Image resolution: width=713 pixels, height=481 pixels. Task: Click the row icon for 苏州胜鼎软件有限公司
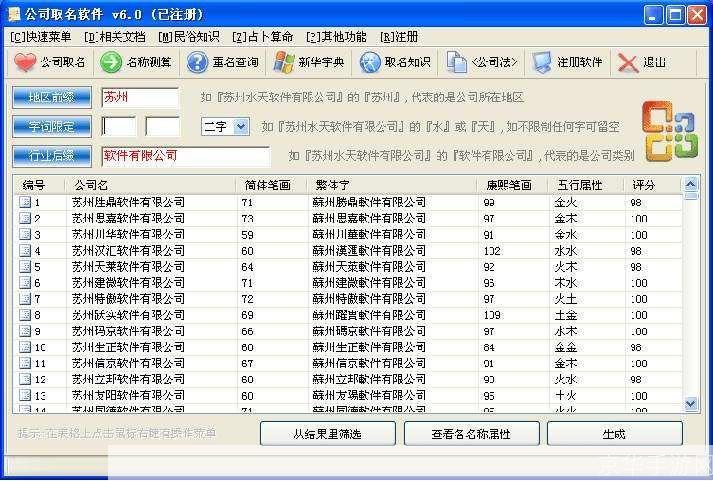coord(25,202)
